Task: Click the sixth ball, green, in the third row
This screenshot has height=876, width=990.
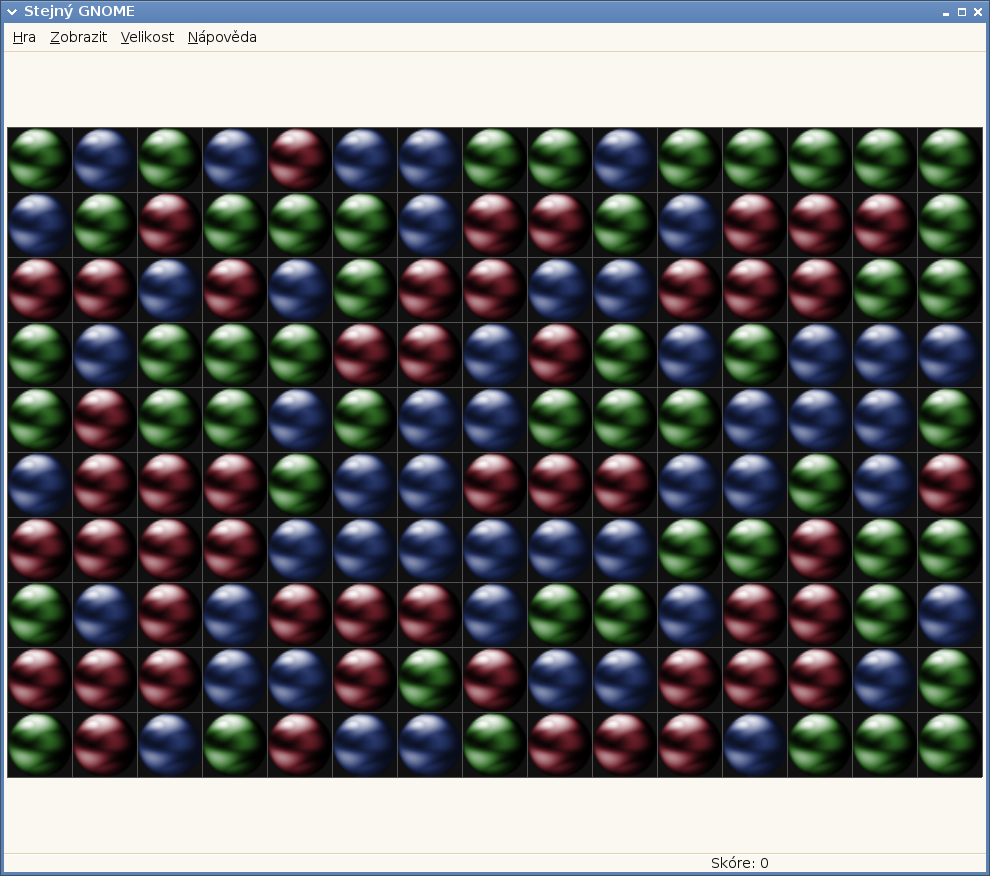Action: [365, 290]
